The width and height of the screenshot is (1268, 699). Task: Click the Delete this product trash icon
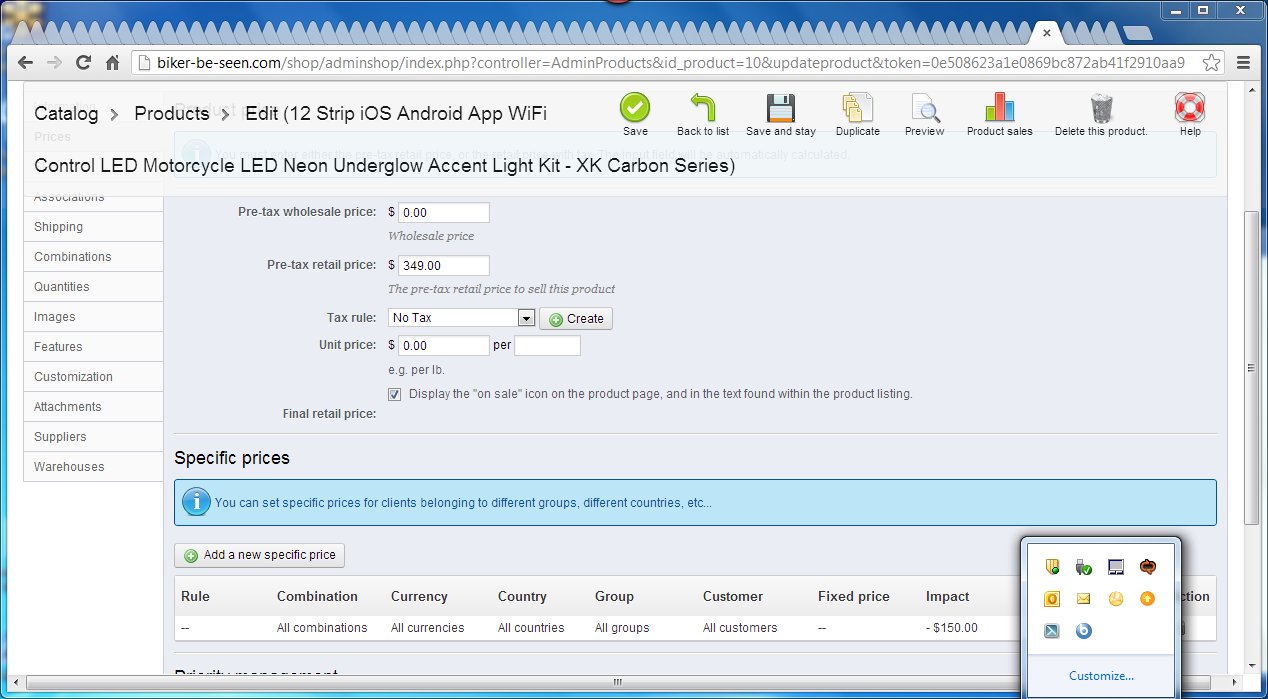coord(1102,107)
